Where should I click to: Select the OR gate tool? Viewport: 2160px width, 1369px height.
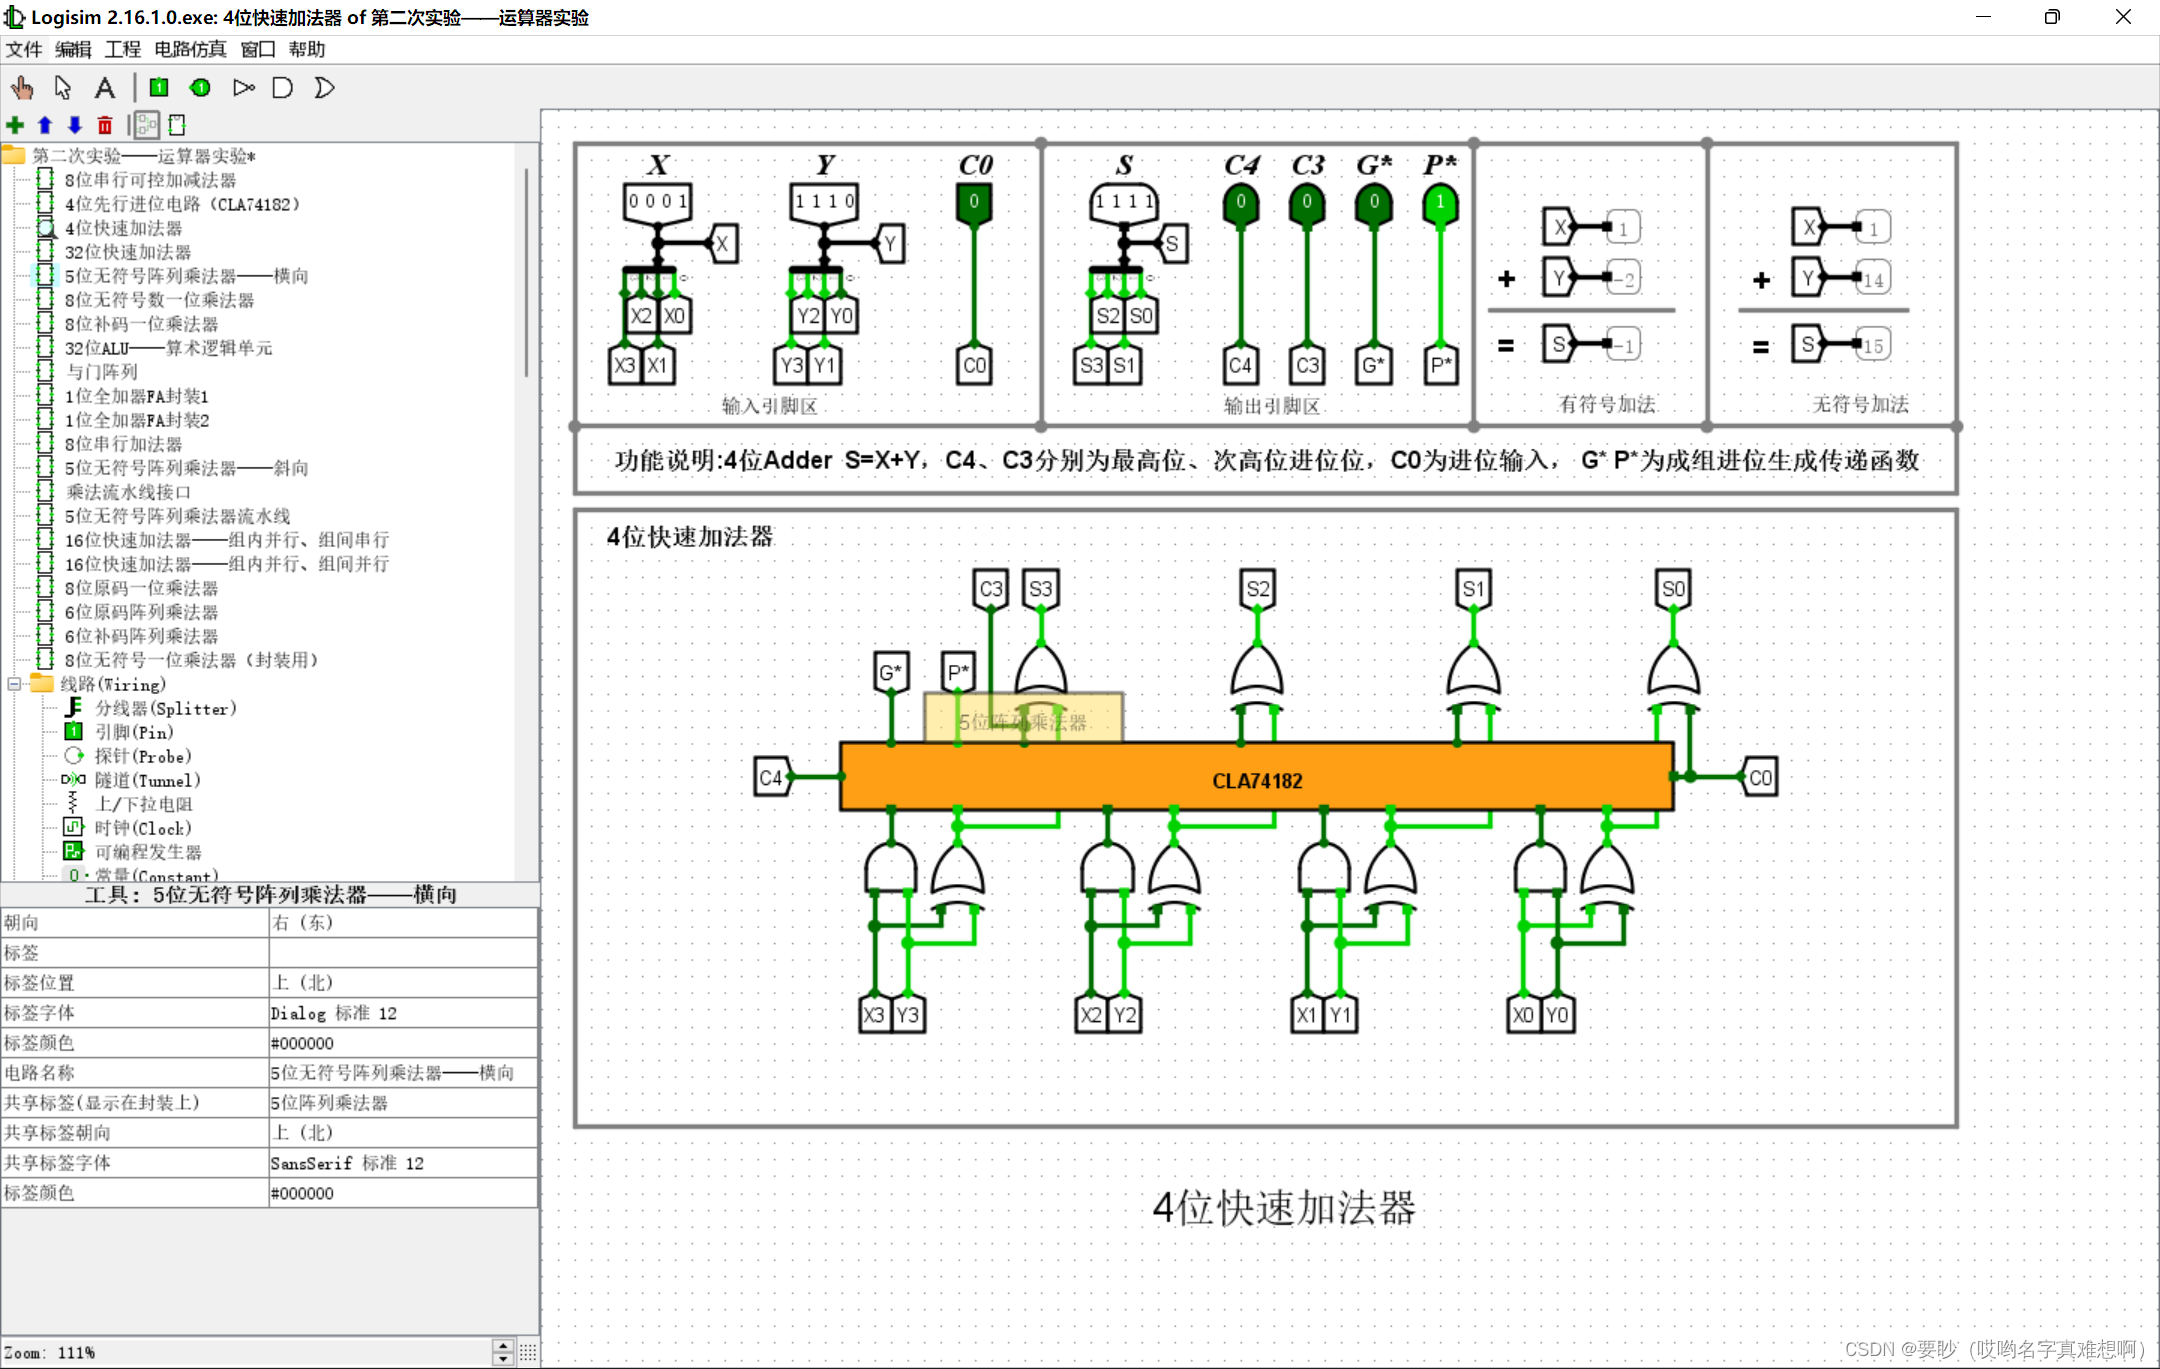324,88
